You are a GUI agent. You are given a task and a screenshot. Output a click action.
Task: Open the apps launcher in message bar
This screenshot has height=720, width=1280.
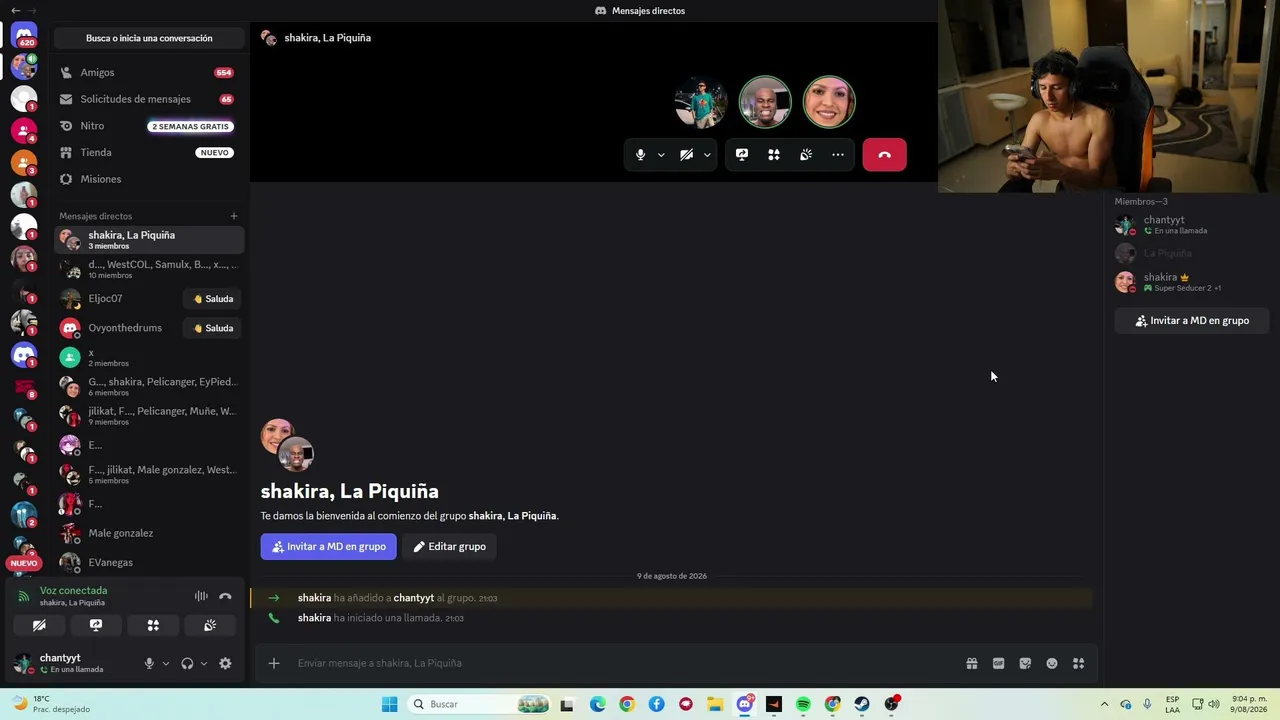pyautogui.click(x=1079, y=663)
